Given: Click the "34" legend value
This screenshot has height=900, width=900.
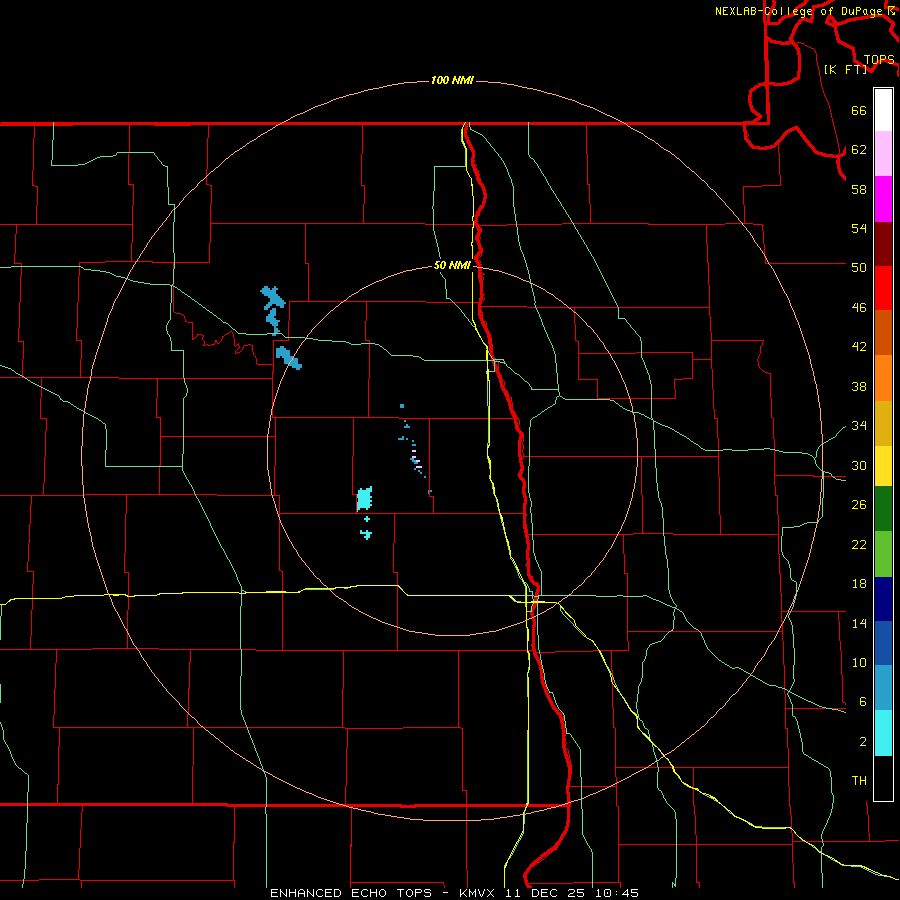Looking at the screenshot, I should pyautogui.click(x=859, y=425).
